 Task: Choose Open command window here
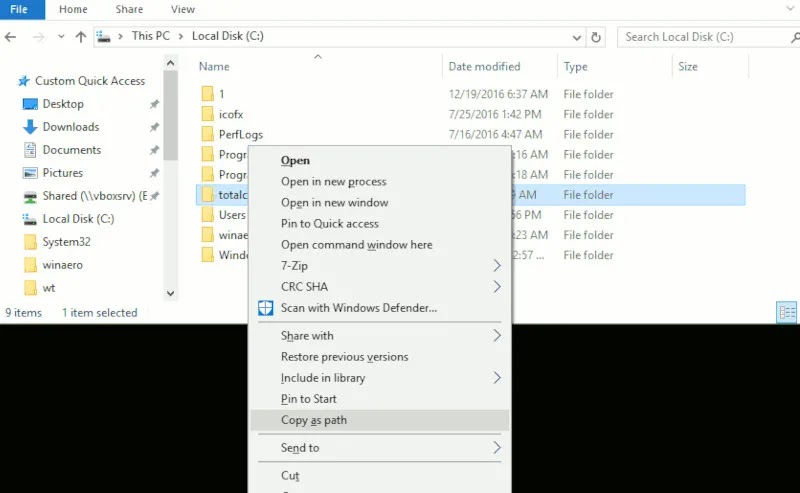(x=380, y=244)
